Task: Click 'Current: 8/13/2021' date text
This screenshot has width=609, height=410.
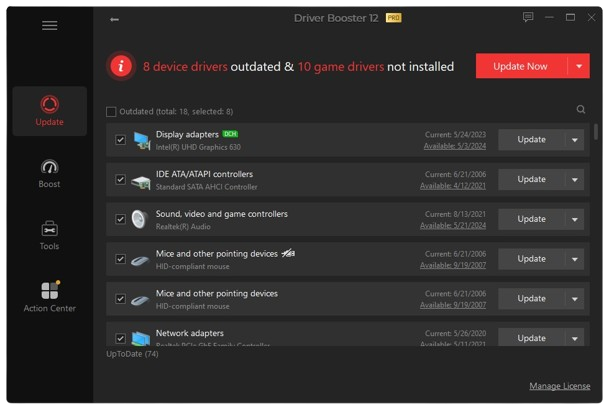Action: [455, 214]
